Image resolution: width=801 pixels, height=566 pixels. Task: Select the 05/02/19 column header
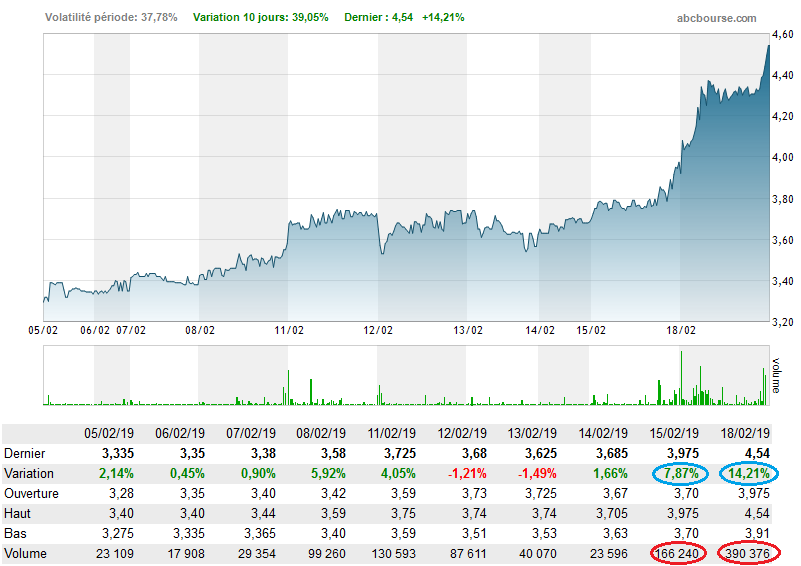click(109, 433)
